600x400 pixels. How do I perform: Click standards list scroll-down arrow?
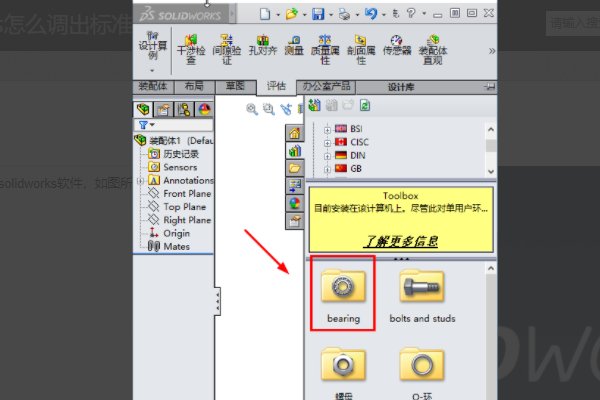[491, 171]
